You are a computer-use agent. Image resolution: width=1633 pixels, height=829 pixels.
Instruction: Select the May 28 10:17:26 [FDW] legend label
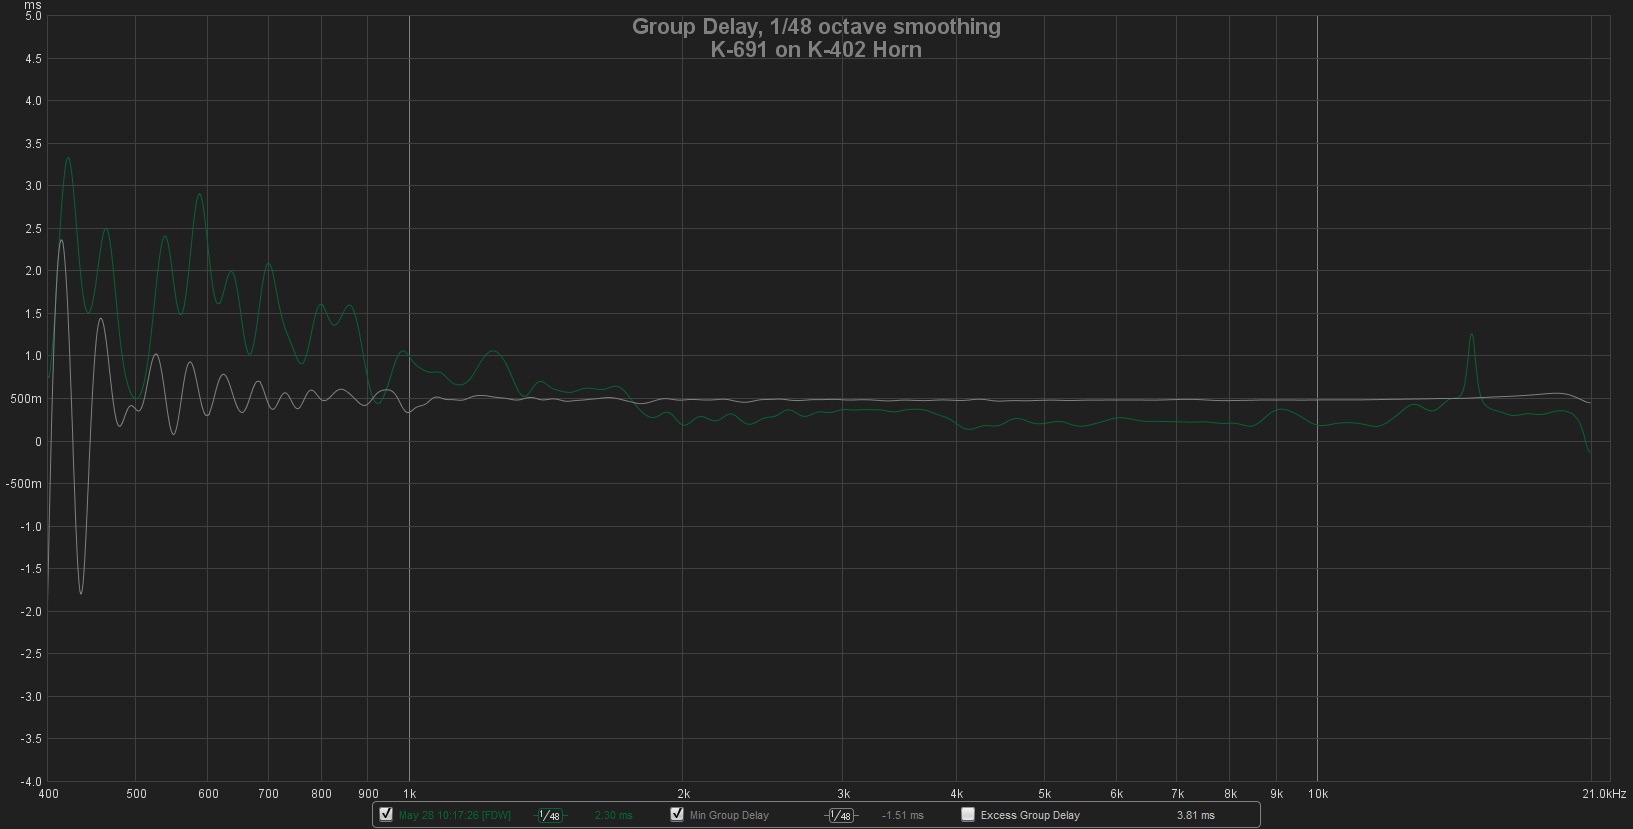455,815
